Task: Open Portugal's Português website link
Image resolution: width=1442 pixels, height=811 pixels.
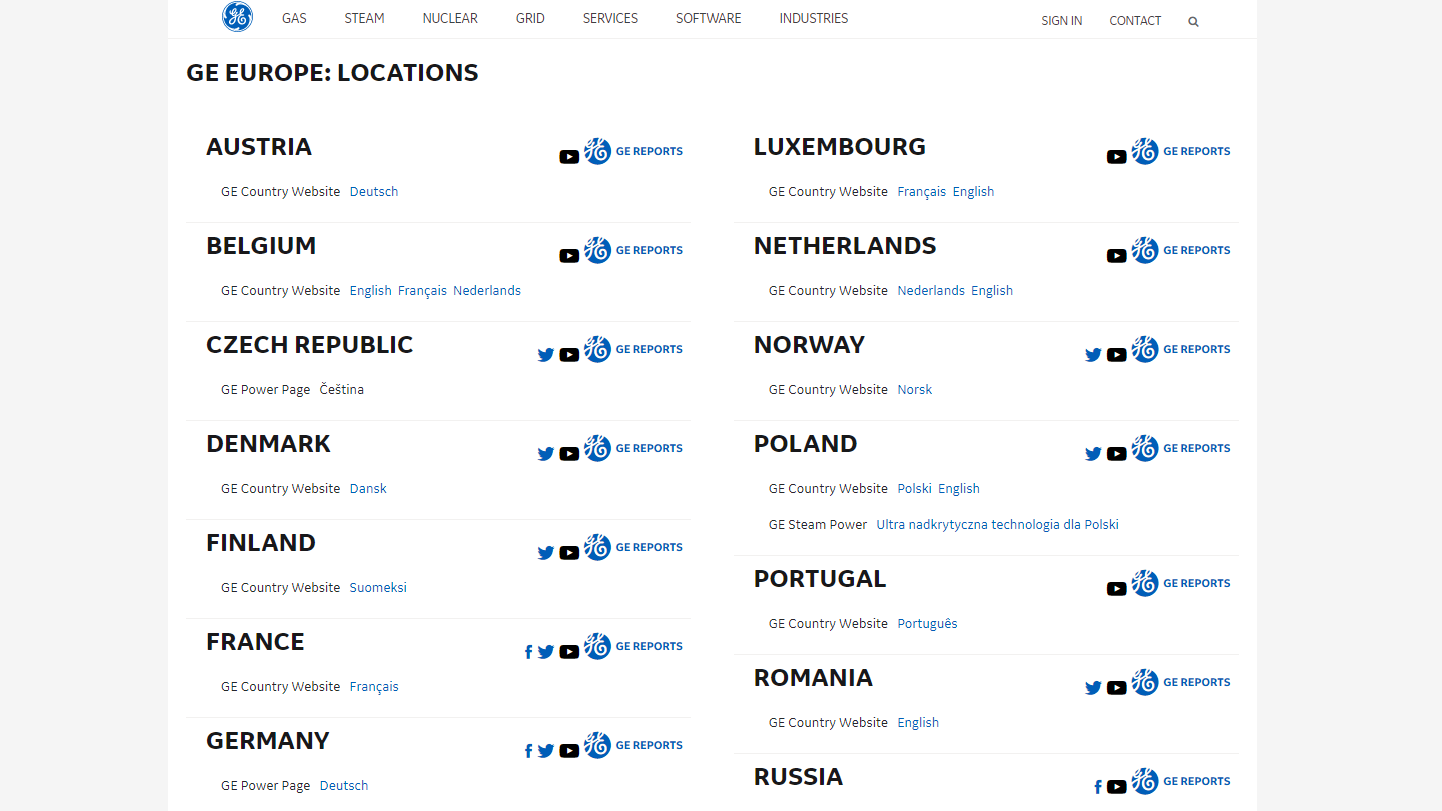Action: (927, 624)
